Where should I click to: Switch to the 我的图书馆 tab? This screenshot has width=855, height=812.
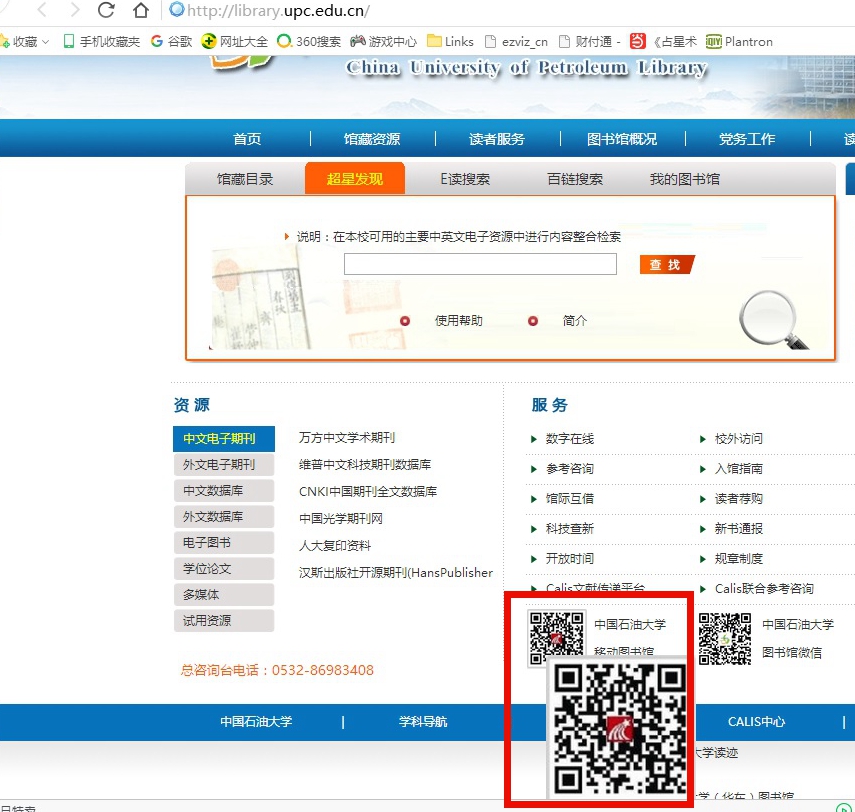(x=685, y=179)
